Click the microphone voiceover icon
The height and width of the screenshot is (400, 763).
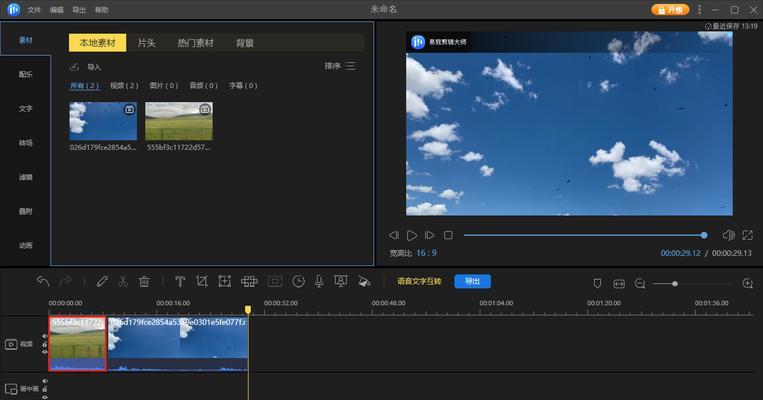[319, 281]
